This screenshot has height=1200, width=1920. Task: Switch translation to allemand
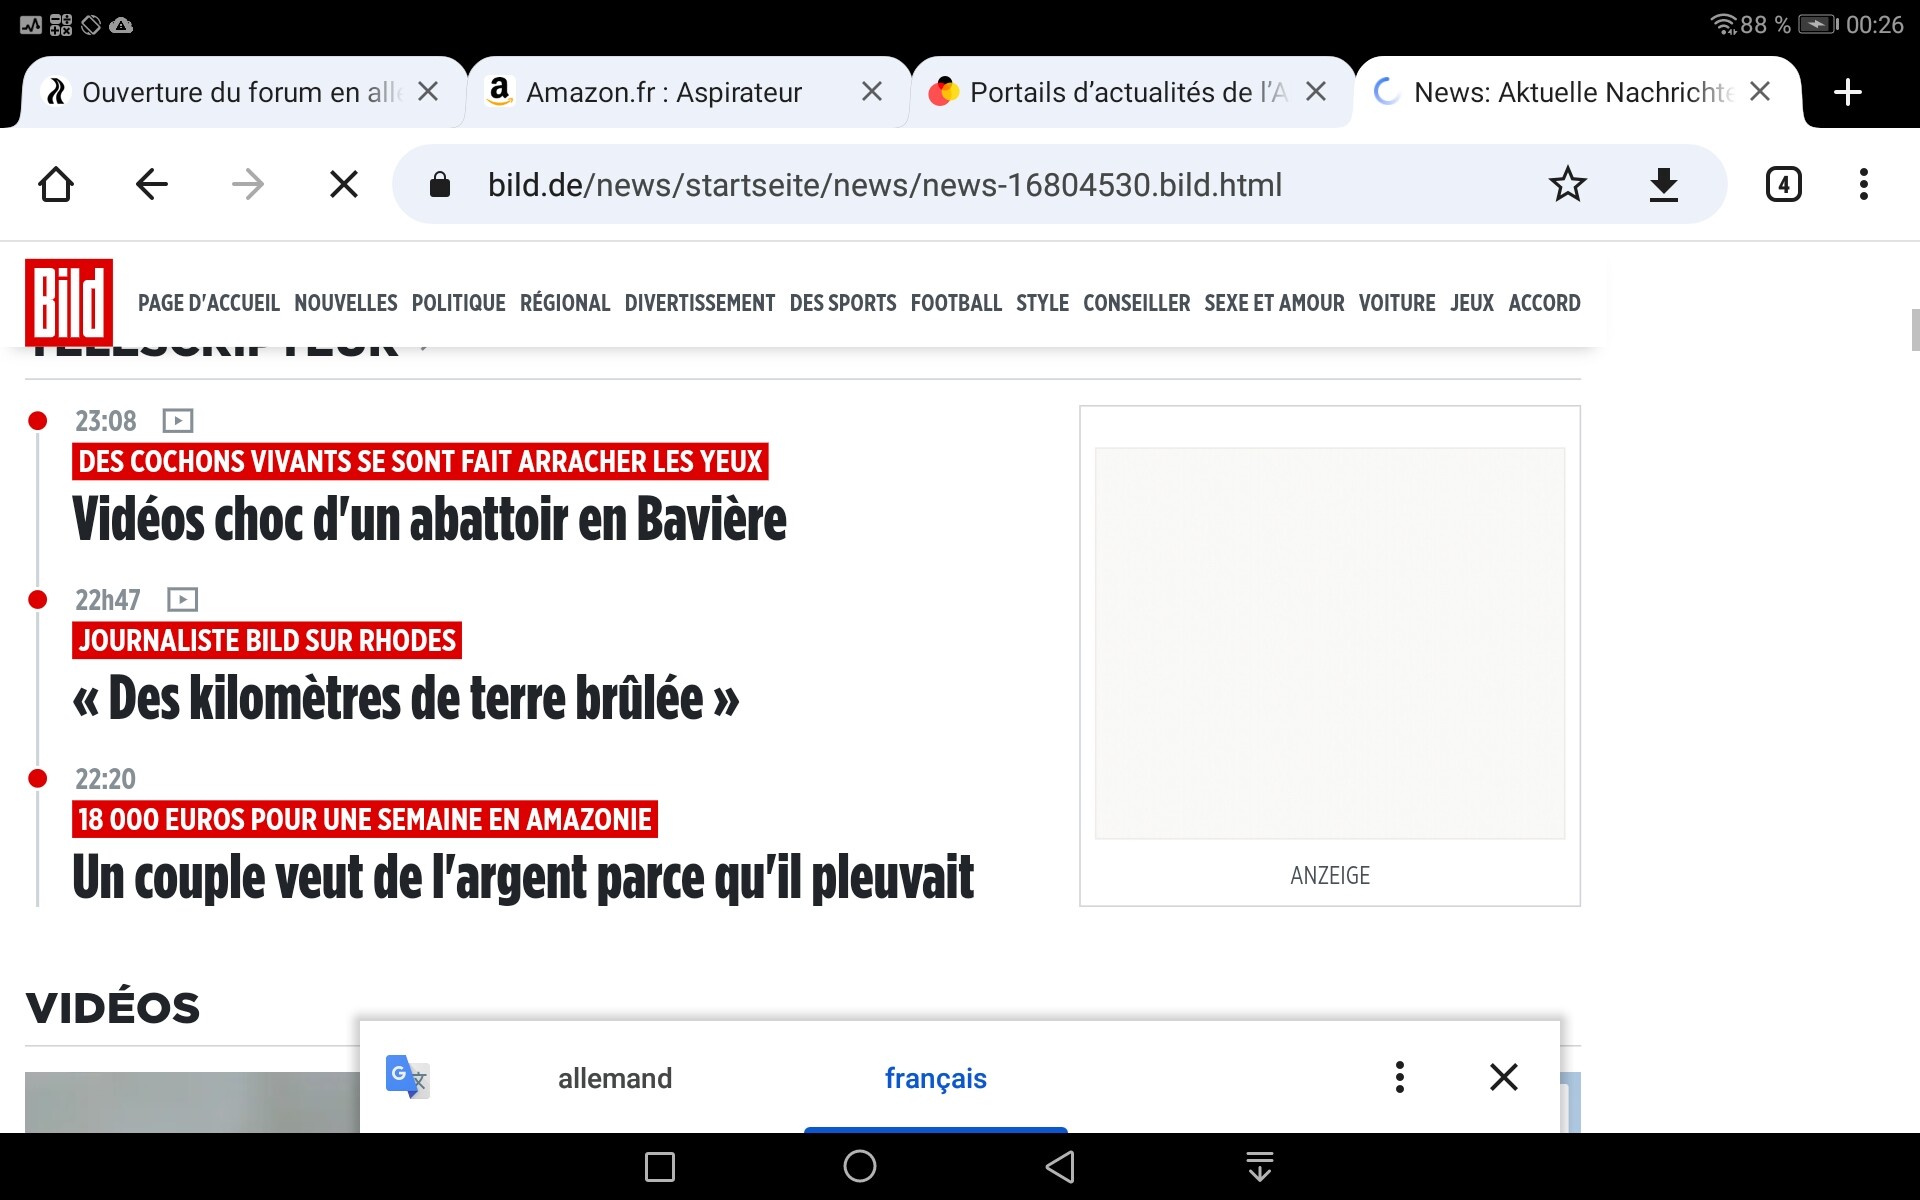[x=614, y=1078]
